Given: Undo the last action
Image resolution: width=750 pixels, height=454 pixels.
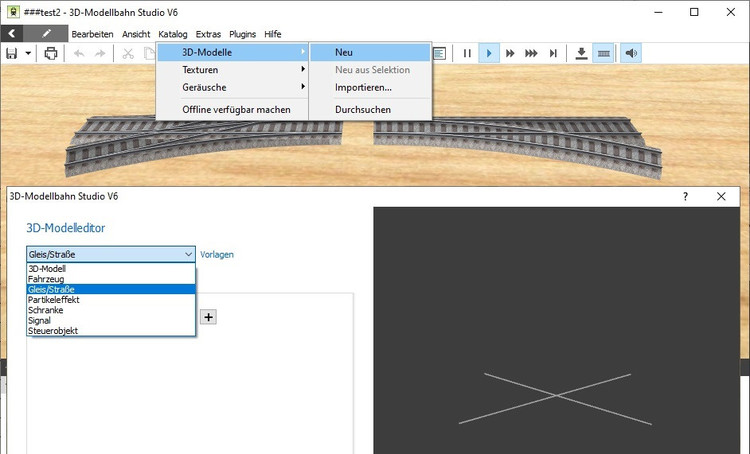Looking at the screenshot, I should pyautogui.click(x=79, y=53).
